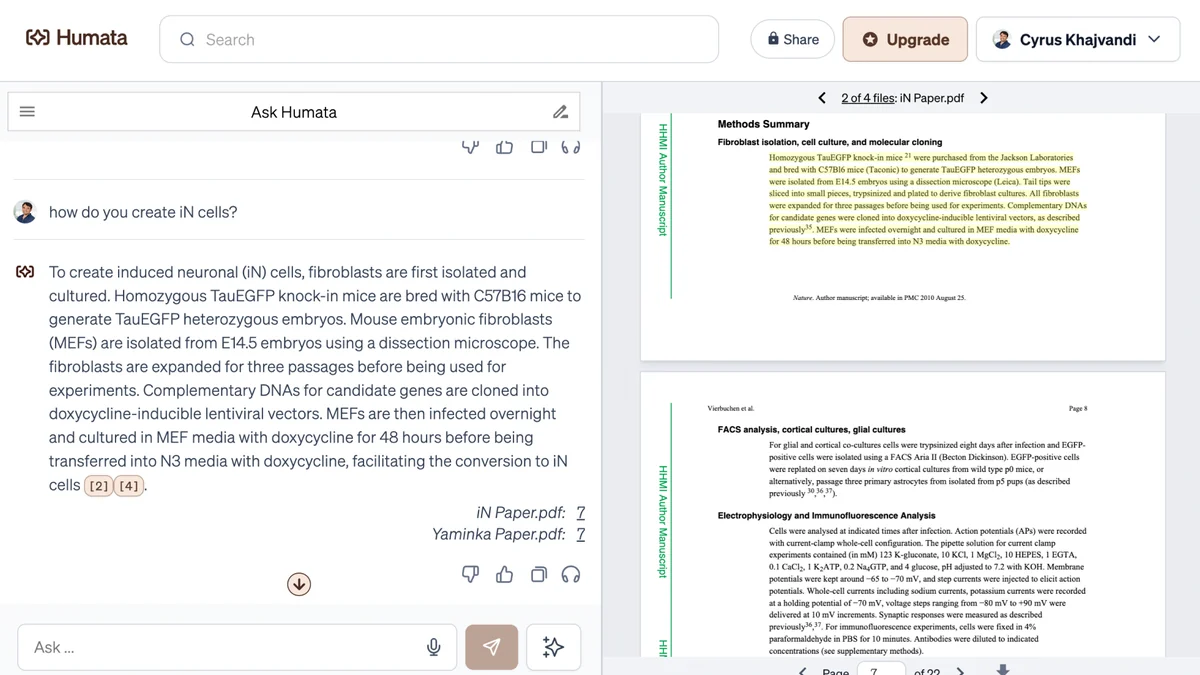Click the 'Nature. Author manuscript' footer line
The height and width of the screenshot is (675, 1200).
point(879,297)
